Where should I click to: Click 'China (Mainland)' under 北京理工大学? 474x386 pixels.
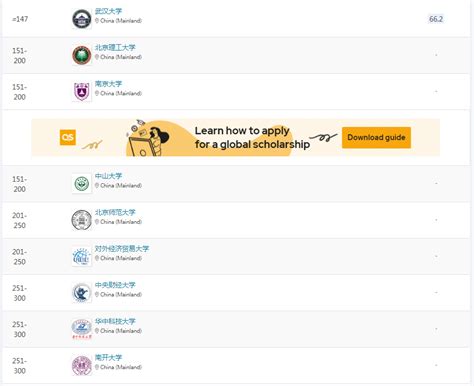click(121, 57)
